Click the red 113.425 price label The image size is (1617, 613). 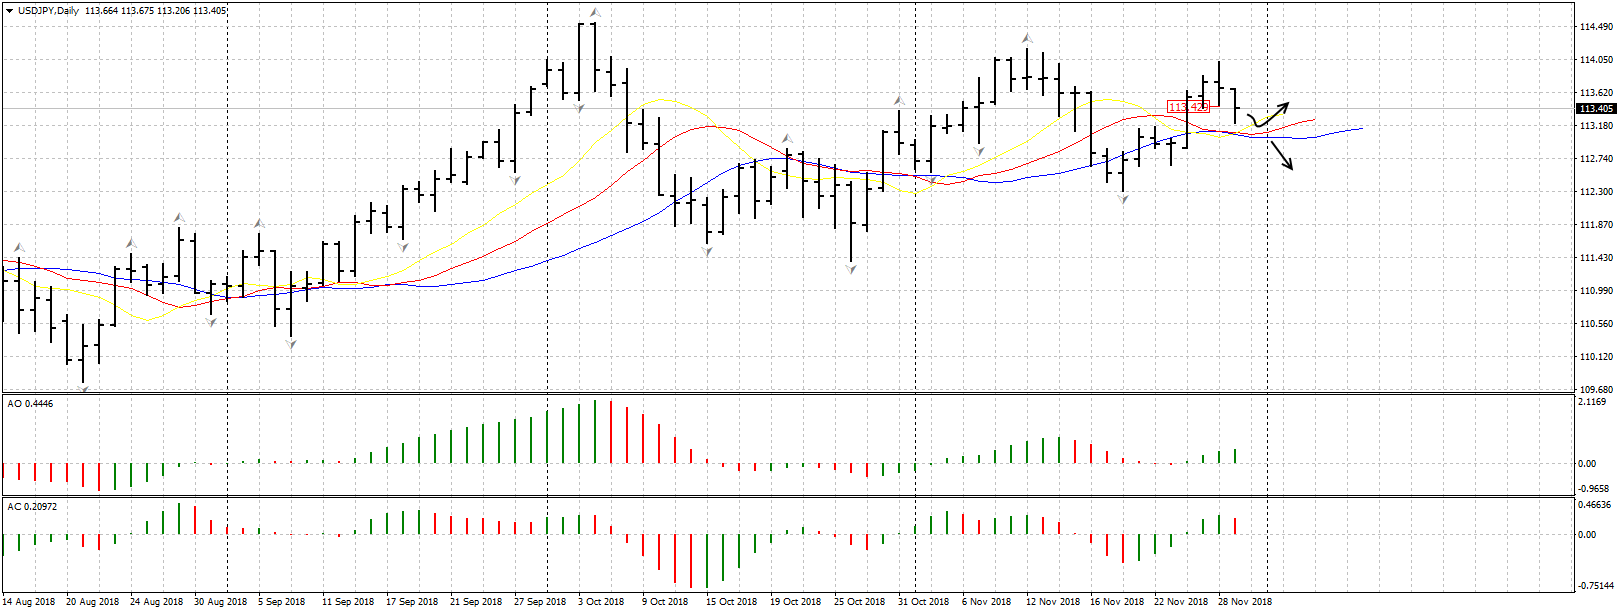[x=1188, y=107]
